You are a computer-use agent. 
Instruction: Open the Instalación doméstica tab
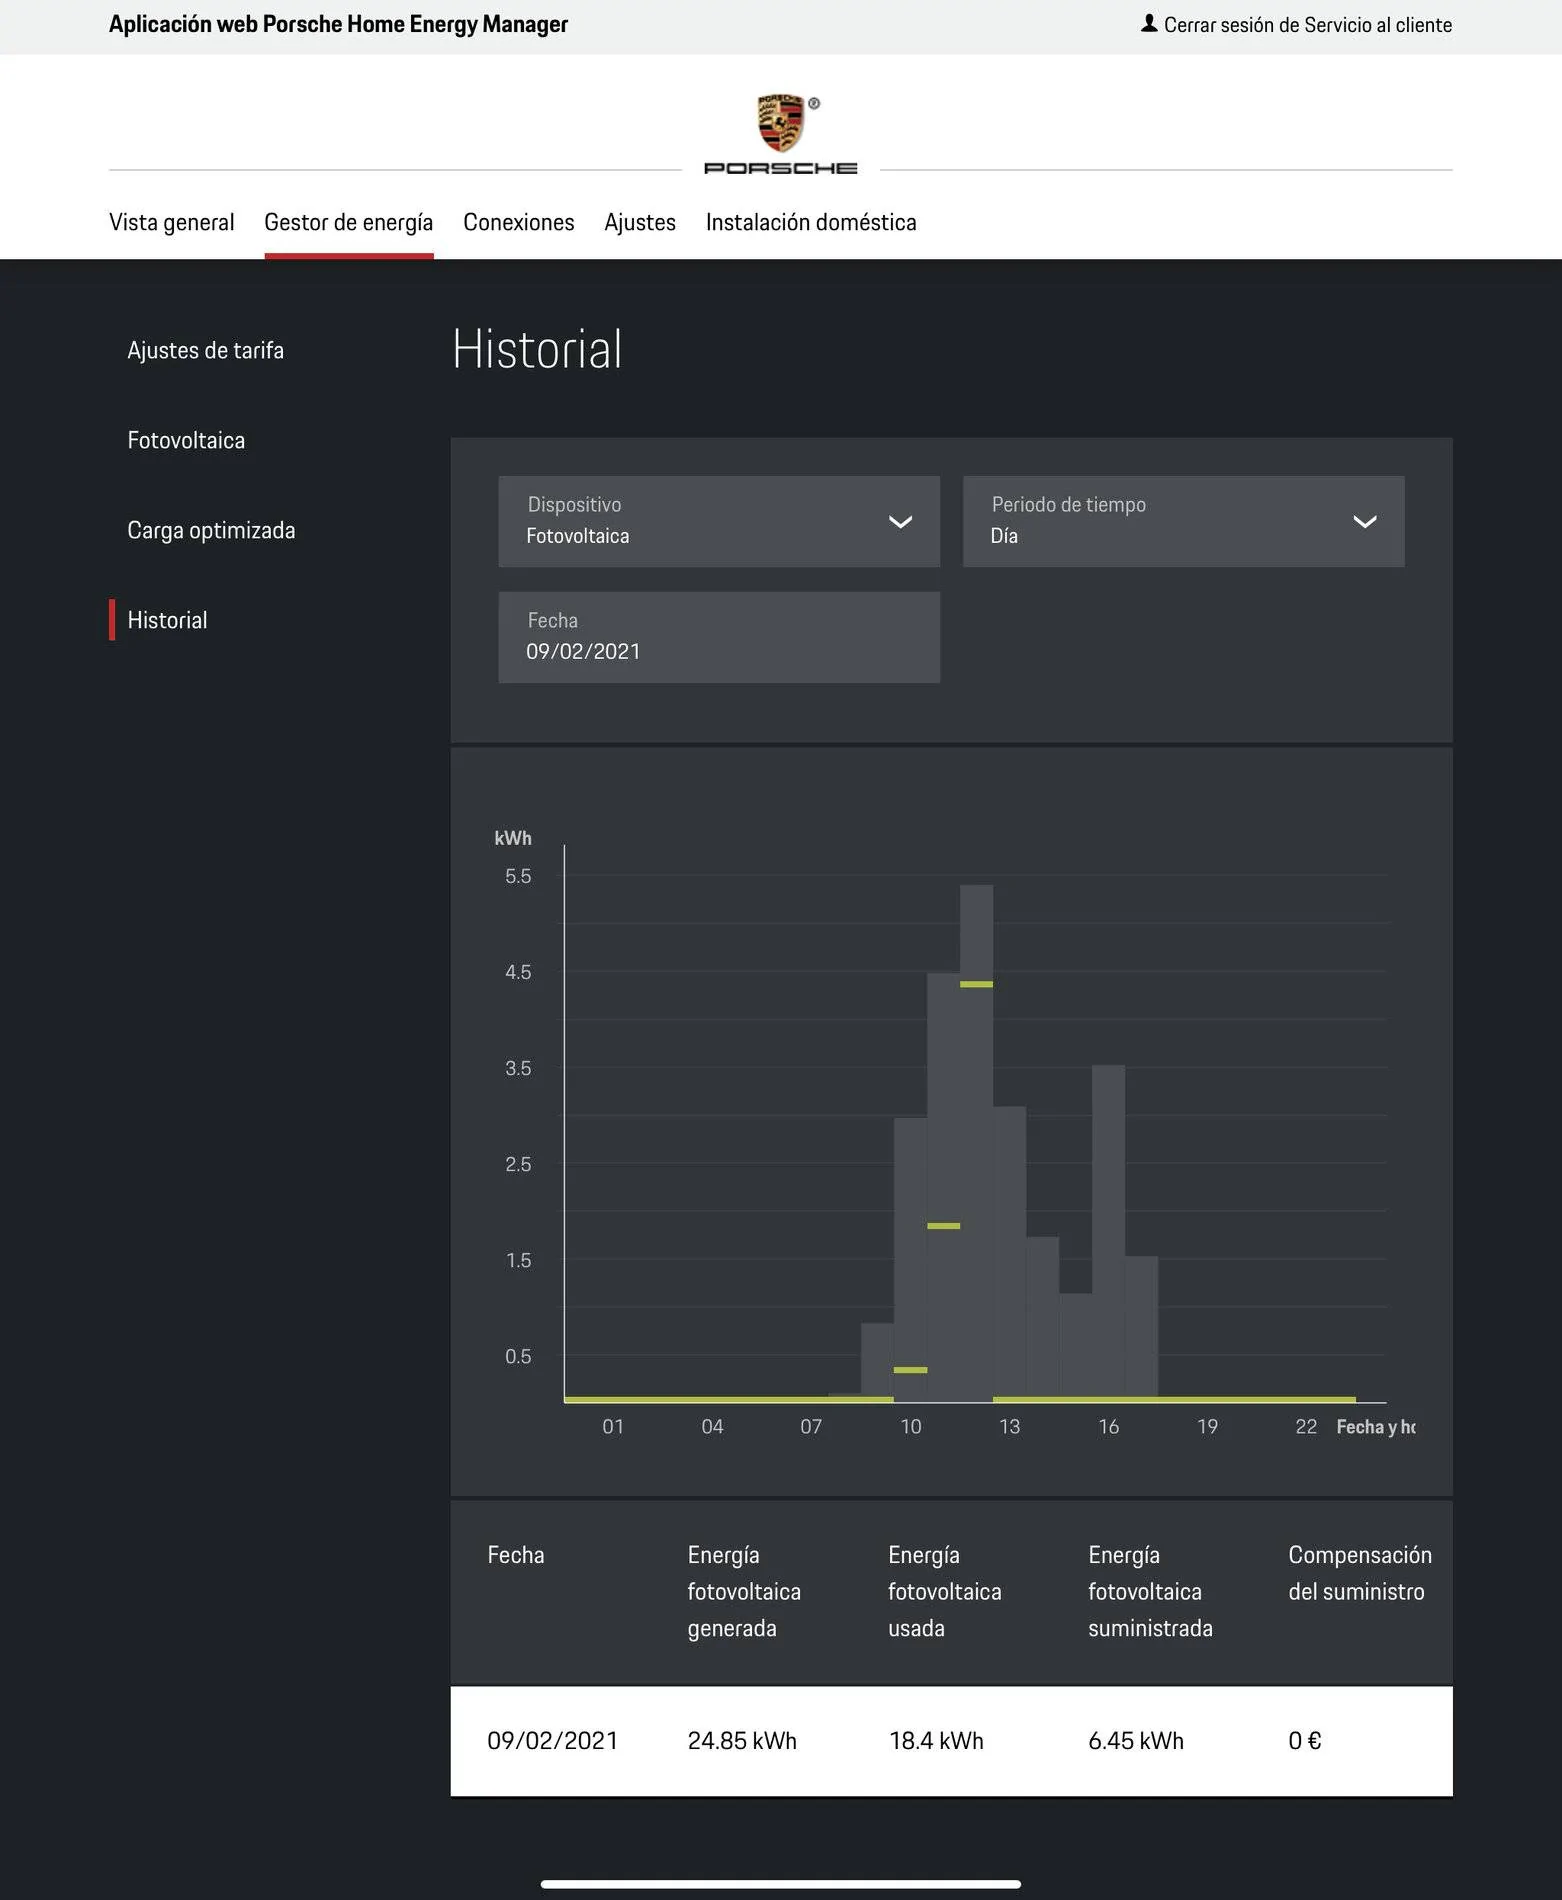tap(811, 222)
